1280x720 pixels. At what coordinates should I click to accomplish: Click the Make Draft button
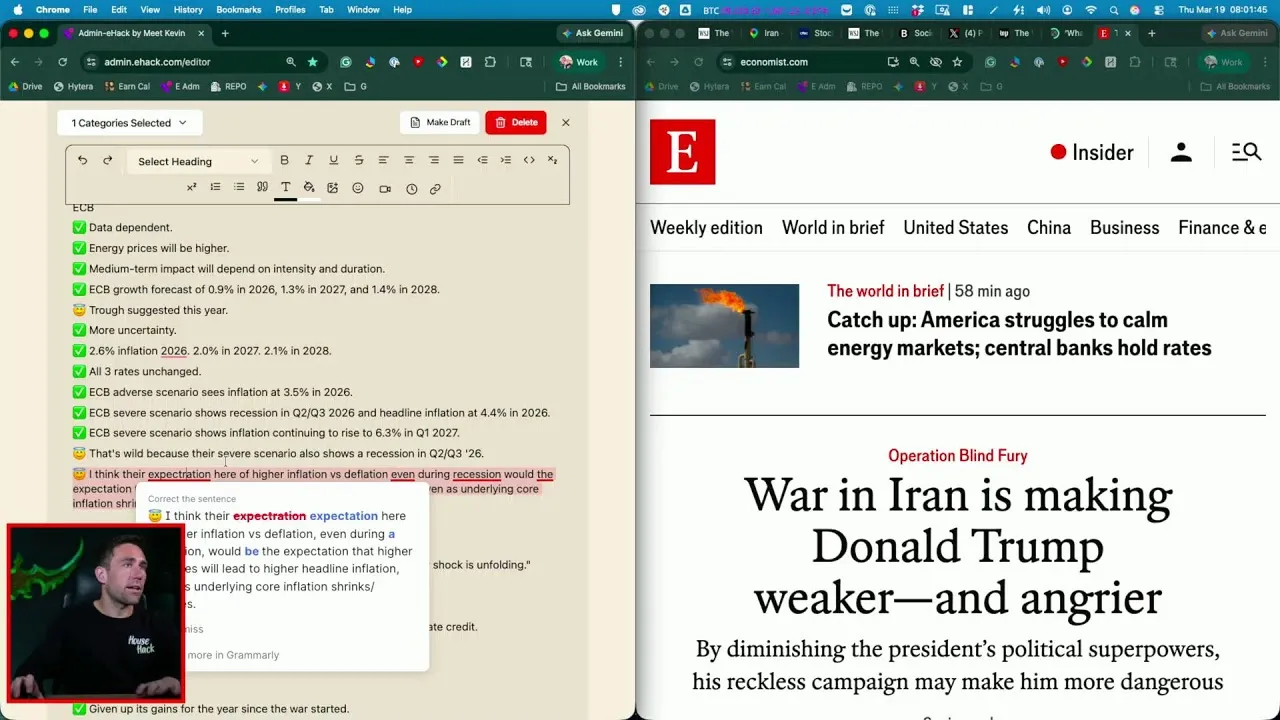tap(440, 122)
